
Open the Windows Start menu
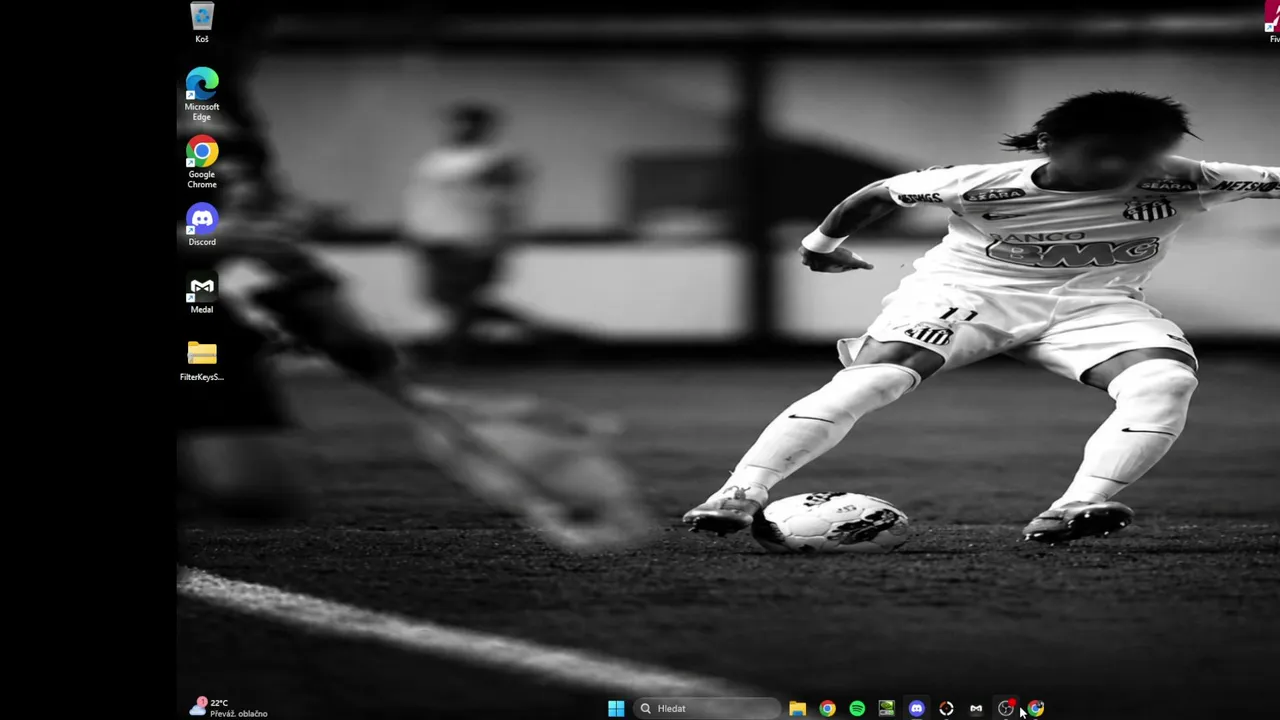616,708
